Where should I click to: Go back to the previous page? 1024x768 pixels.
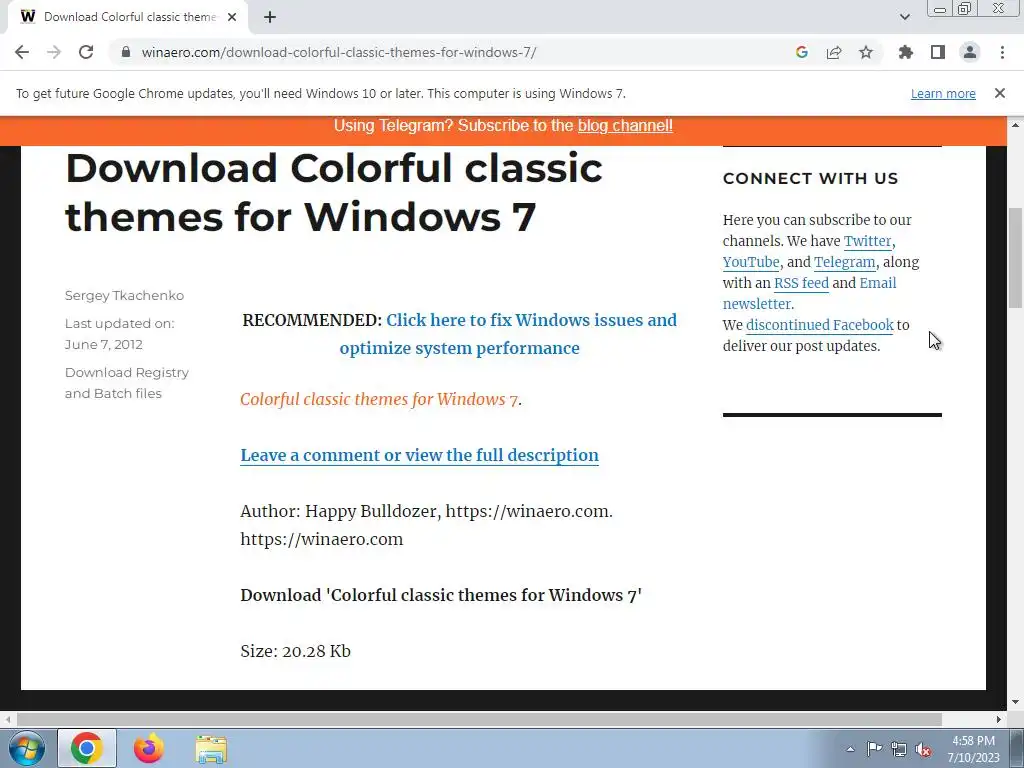(x=22, y=52)
